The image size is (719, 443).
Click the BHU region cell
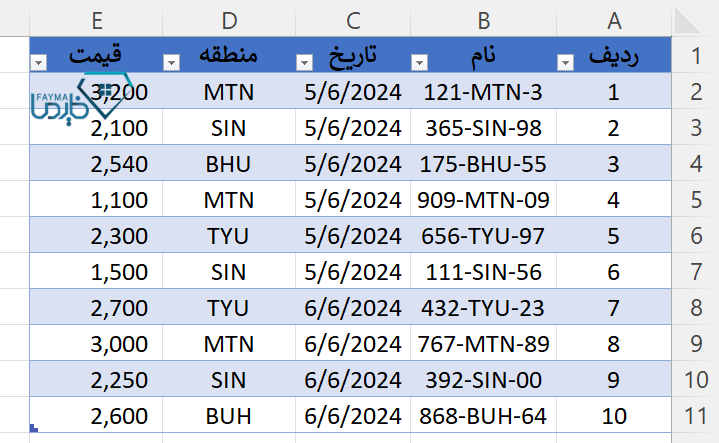point(229,163)
